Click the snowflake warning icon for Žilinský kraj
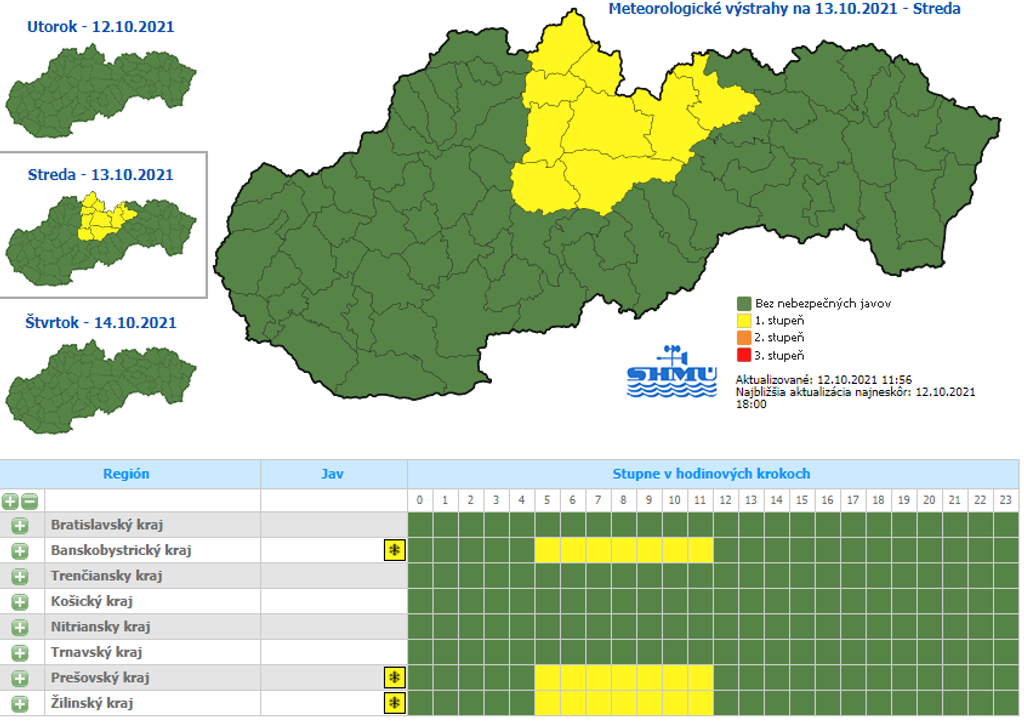Screen dimensions: 1024x723 click(x=395, y=703)
